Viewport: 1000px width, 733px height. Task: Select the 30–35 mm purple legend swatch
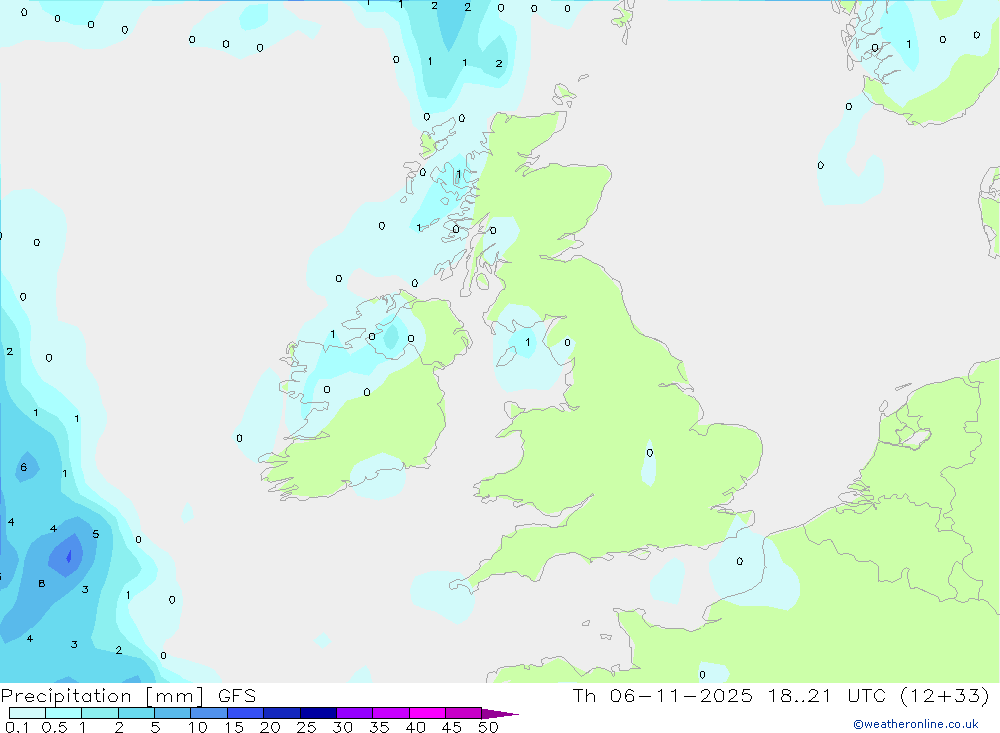(354, 713)
